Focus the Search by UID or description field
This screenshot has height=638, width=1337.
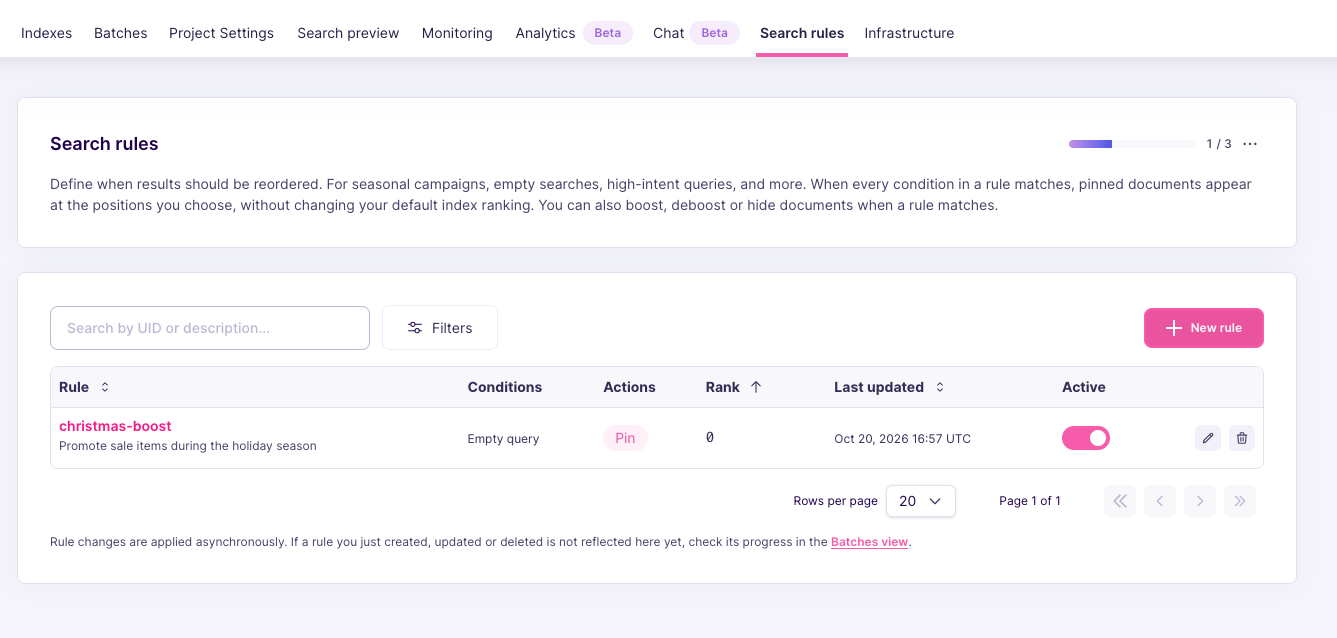point(210,328)
